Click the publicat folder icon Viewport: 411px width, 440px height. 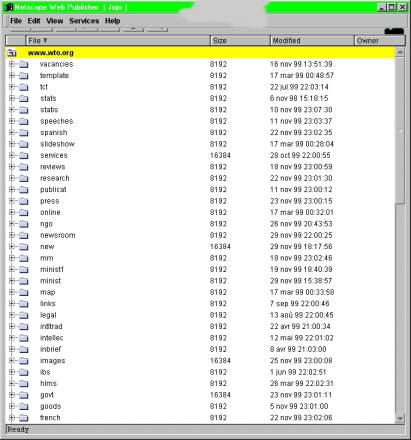[24, 190]
